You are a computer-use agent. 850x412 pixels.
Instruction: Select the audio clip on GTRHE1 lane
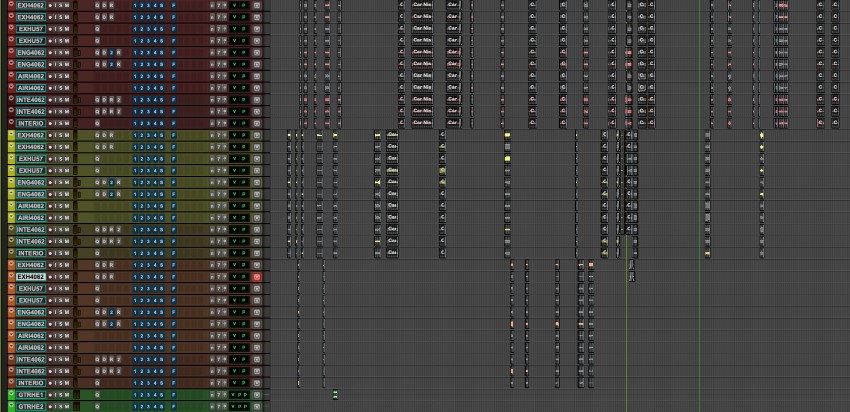click(x=336, y=395)
